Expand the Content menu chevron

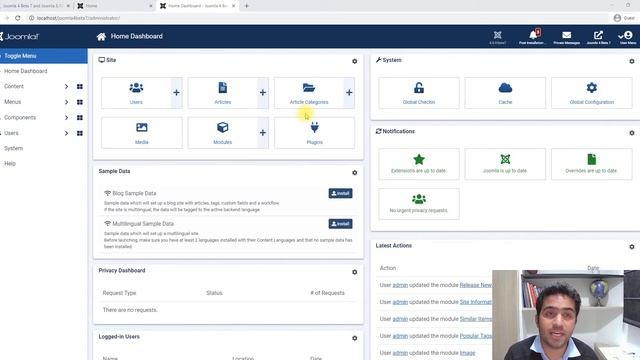pos(66,87)
